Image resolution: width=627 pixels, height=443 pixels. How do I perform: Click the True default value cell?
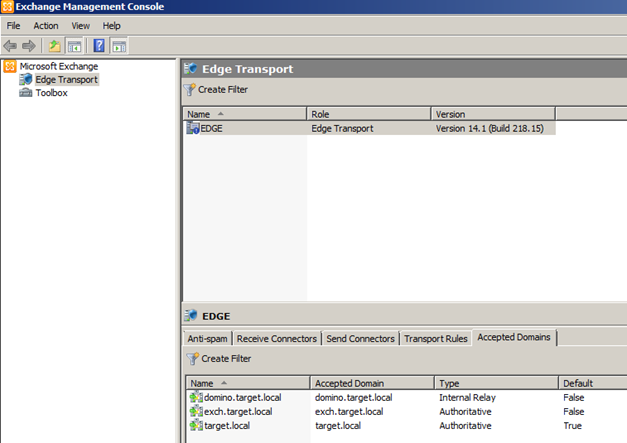point(572,425)
